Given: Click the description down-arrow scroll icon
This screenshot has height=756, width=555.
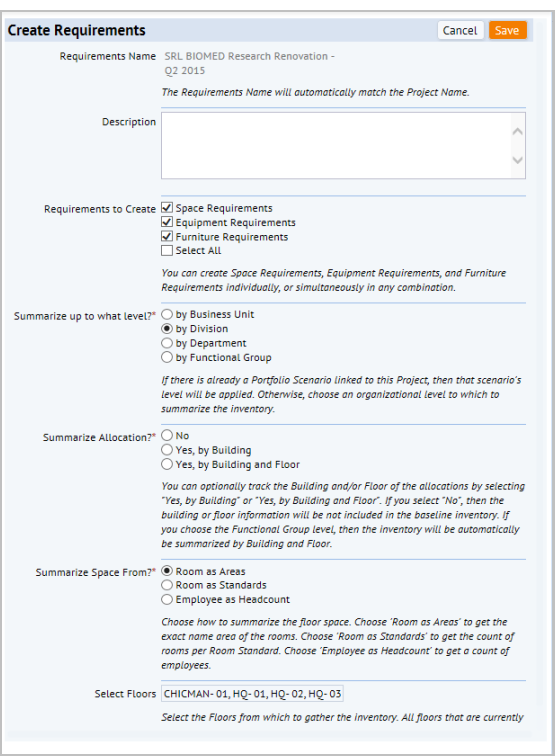Looking at the screenshot, I should pyautogui.click(x=517, y=160).
